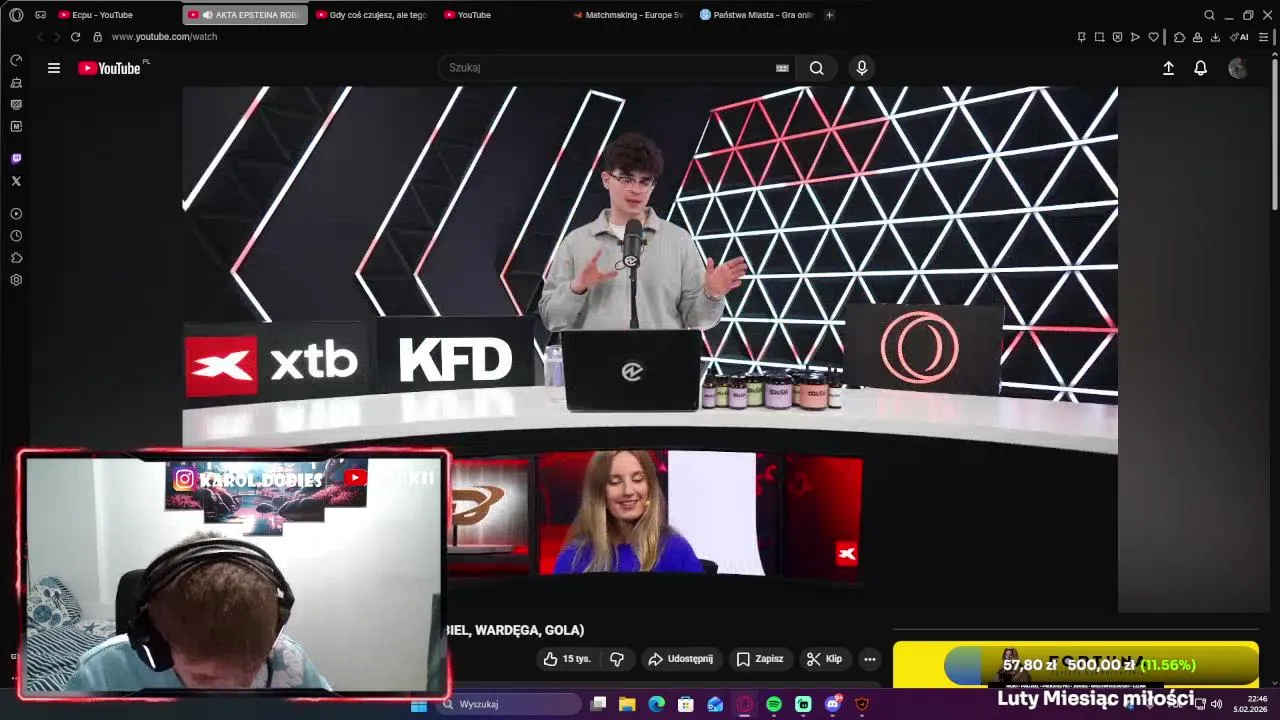
Task: Switch to the 'Ecpu - YouTube' tab
Action: coord(115,15)
